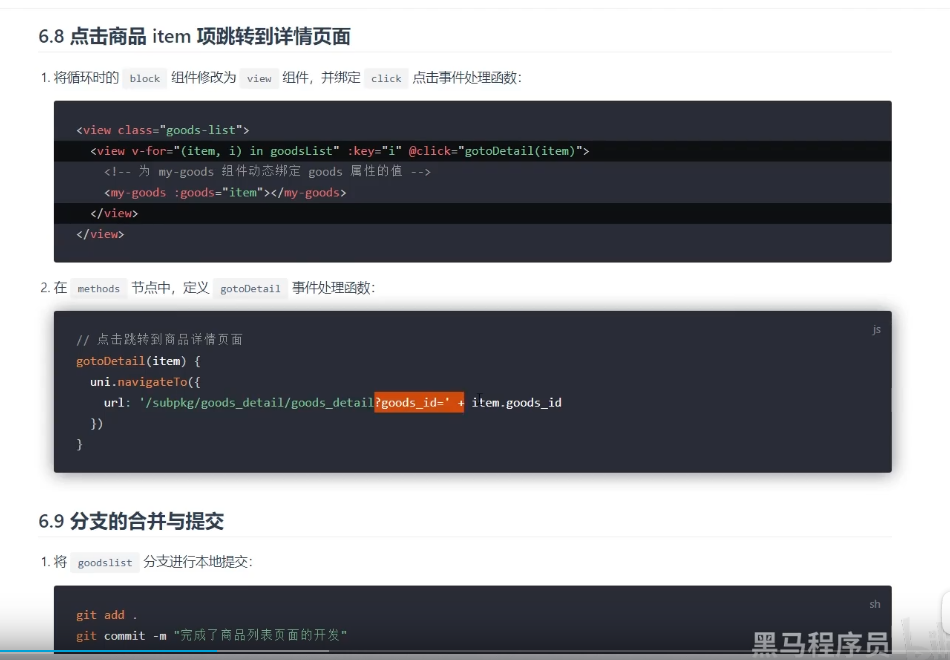Click "item.goods_id" in the url line
Viewport: 950px width, 660px height.
pyautogui.click(x=517, y=402)
